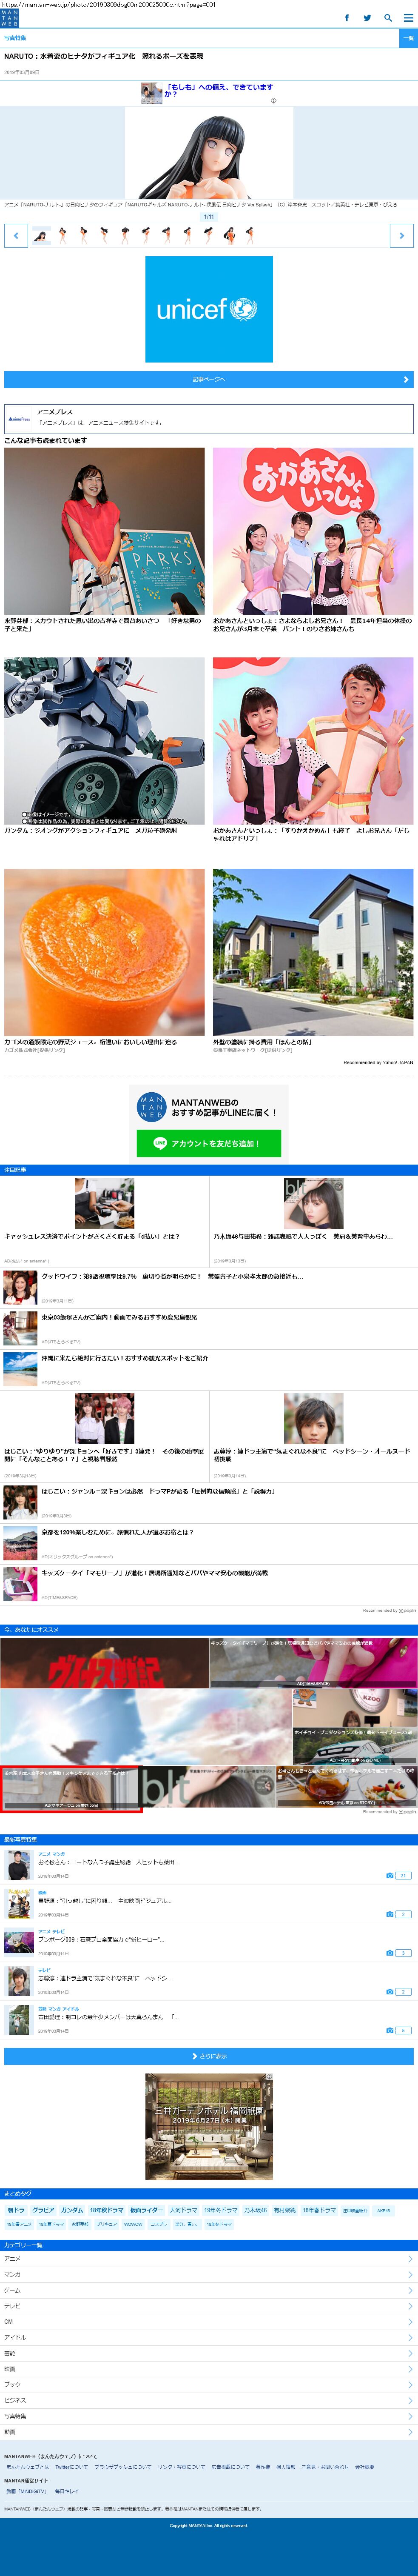The width and height of the screenshot is (418, 2576).
Task: Click the アニメプレス logo image
Action: [19, 419]
